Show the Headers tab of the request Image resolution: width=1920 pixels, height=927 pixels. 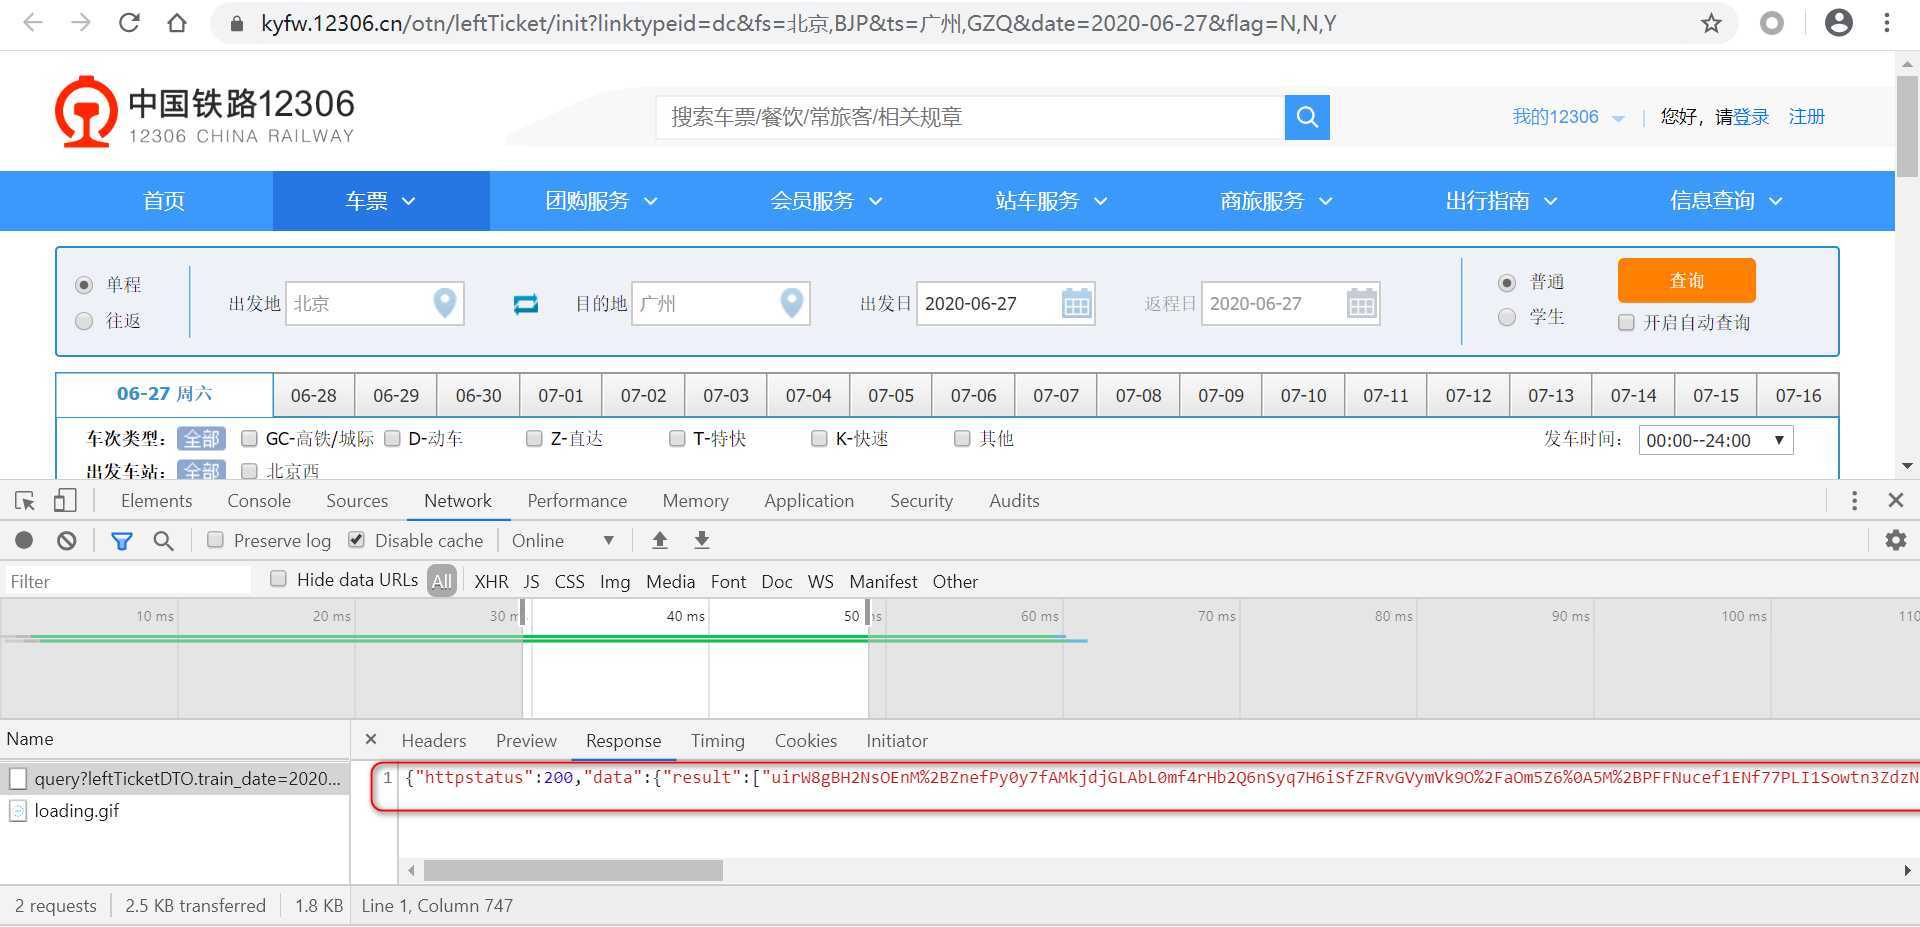434,741
